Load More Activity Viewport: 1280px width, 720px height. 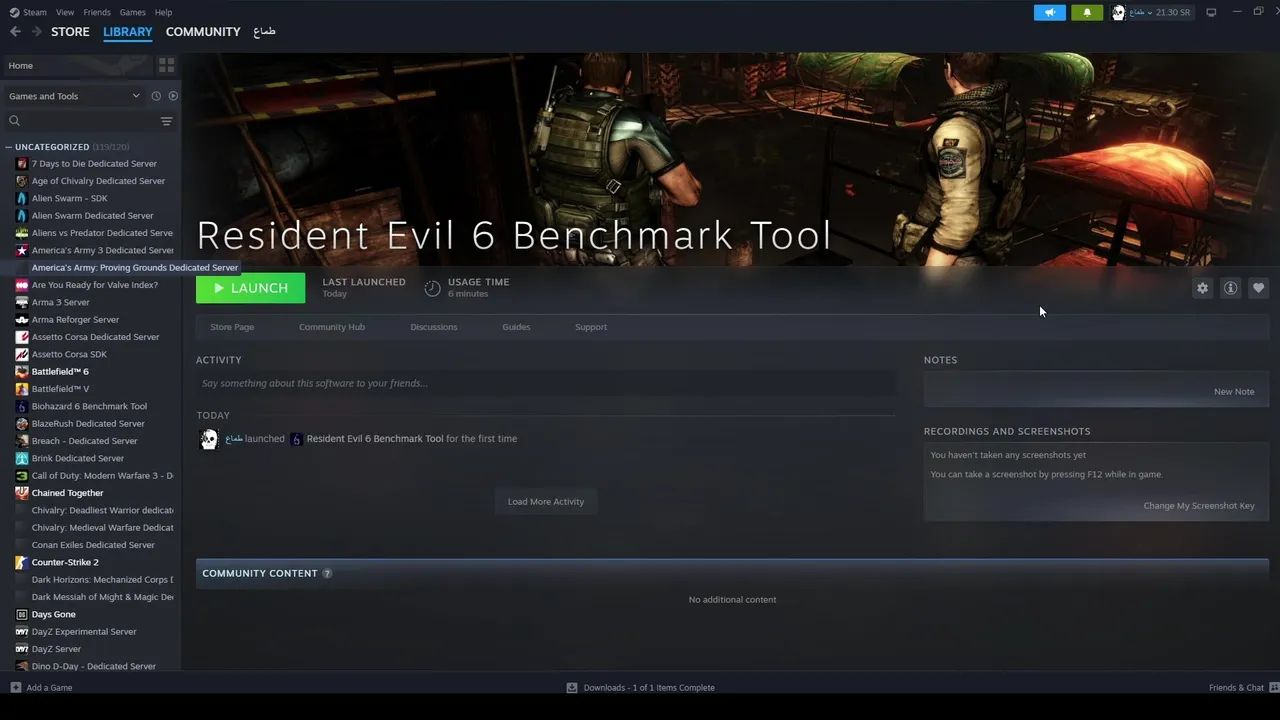click(x=546, y=502)
